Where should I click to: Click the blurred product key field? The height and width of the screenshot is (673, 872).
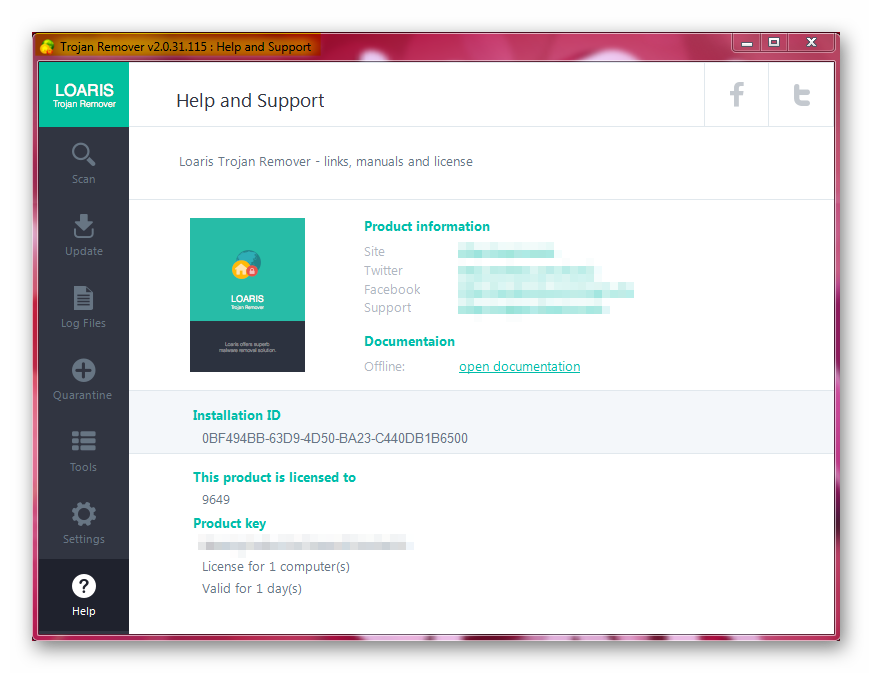(x=306, y=542)
